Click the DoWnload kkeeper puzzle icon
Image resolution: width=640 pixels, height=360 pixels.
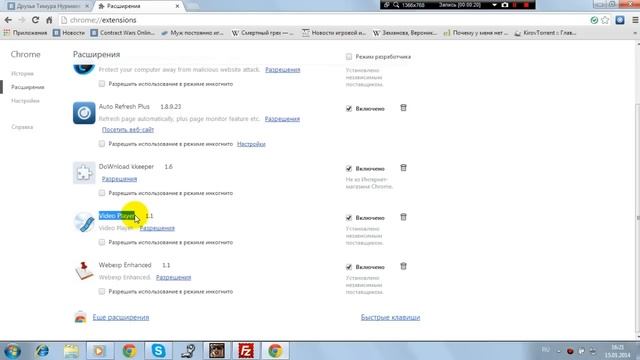84,173
